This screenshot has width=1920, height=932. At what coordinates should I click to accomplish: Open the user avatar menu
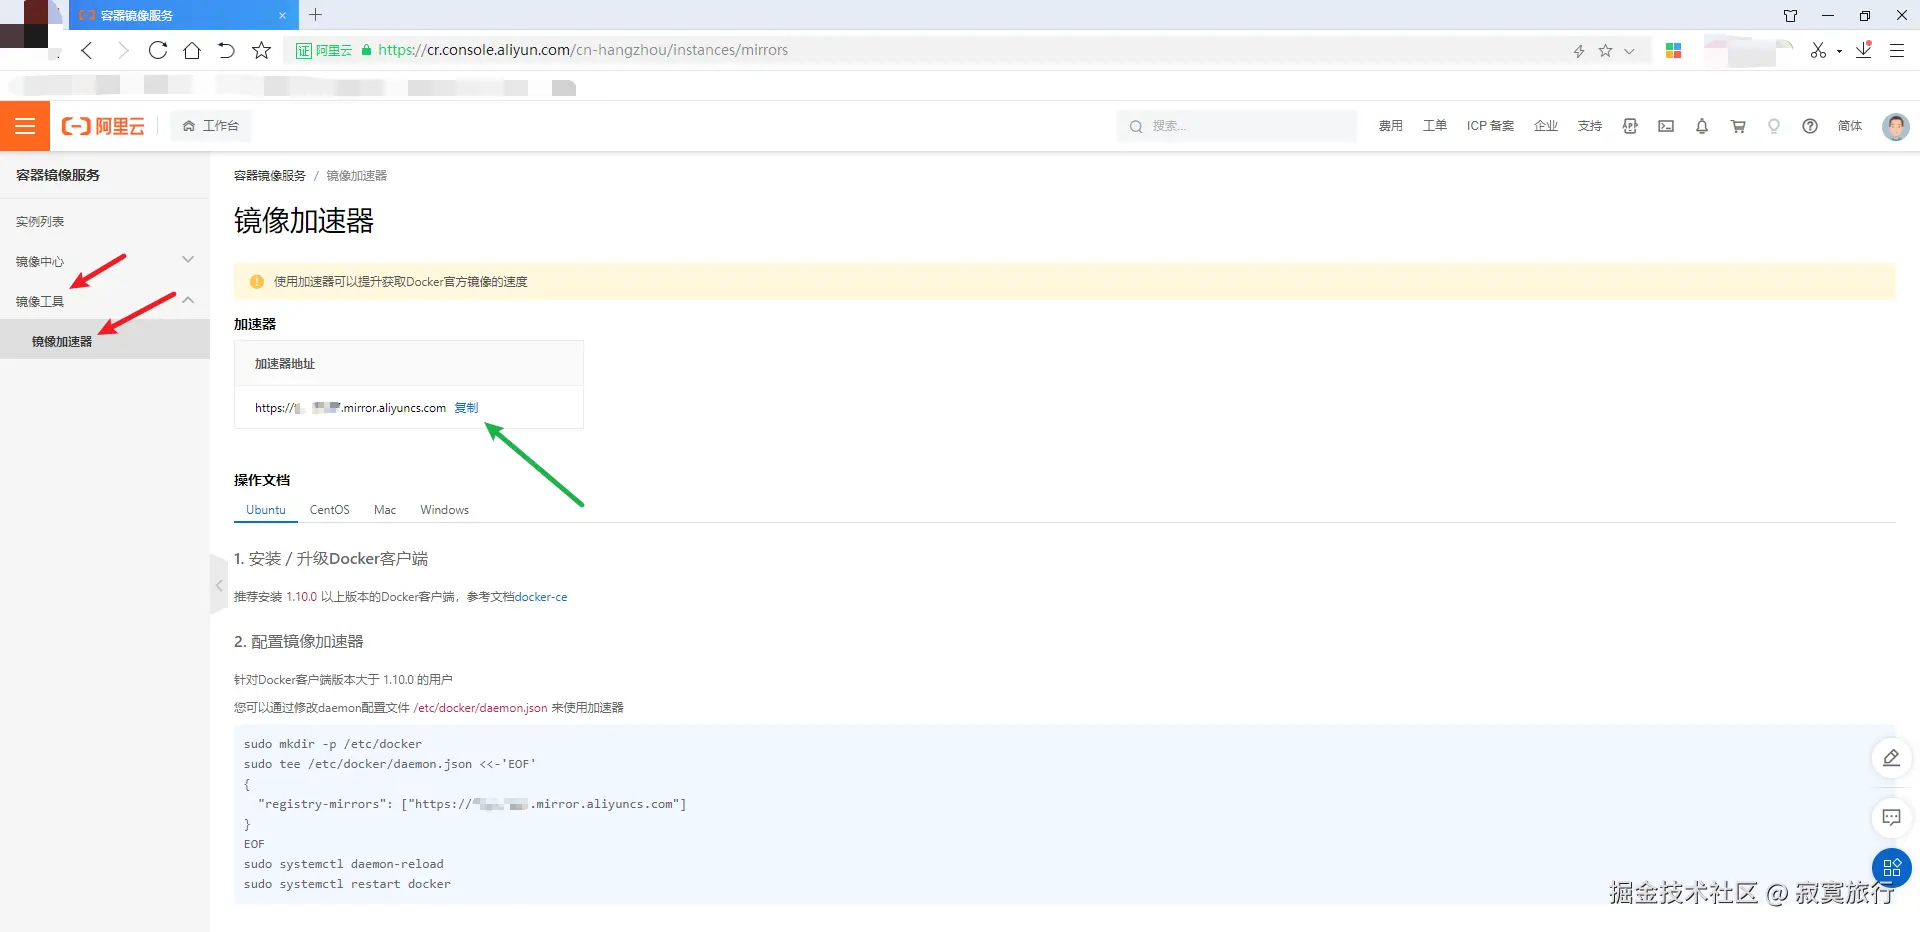[1895, 126]
